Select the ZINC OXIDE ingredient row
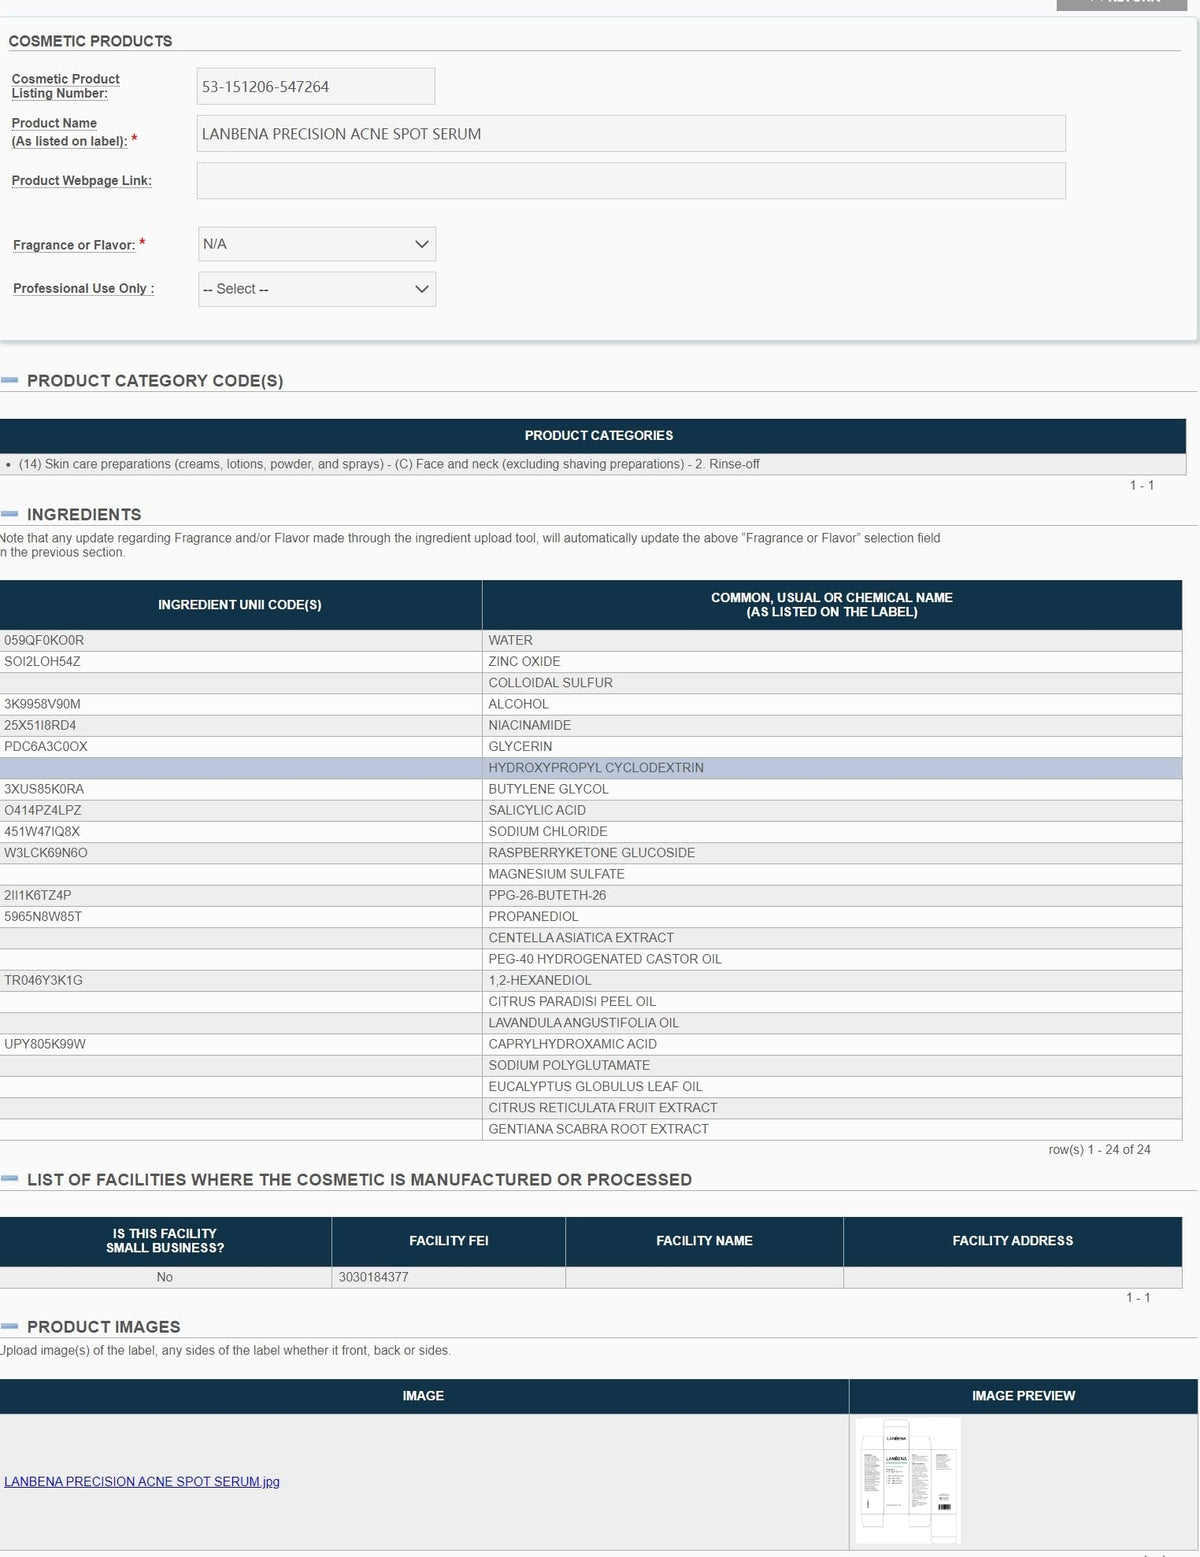The height and width of the screenshot is (1557, 1200). (591, 662)
